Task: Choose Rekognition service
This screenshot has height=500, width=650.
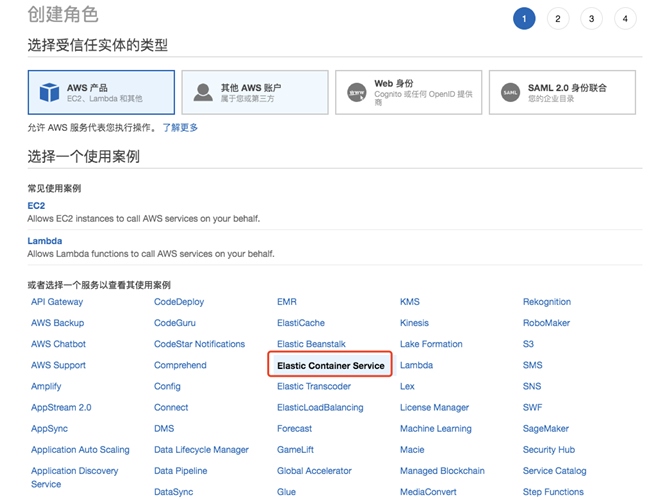Action: click(547, 302)
